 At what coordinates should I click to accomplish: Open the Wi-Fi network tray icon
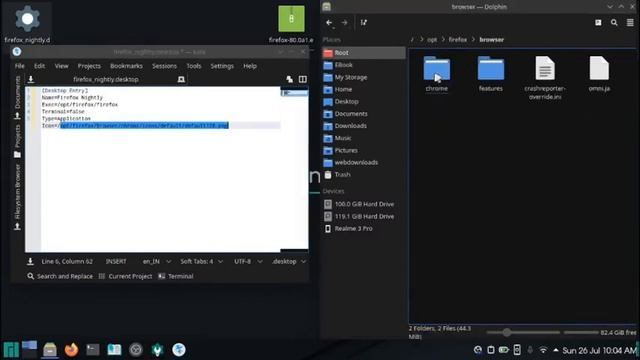pyautogui.click(x=543, y=350)
